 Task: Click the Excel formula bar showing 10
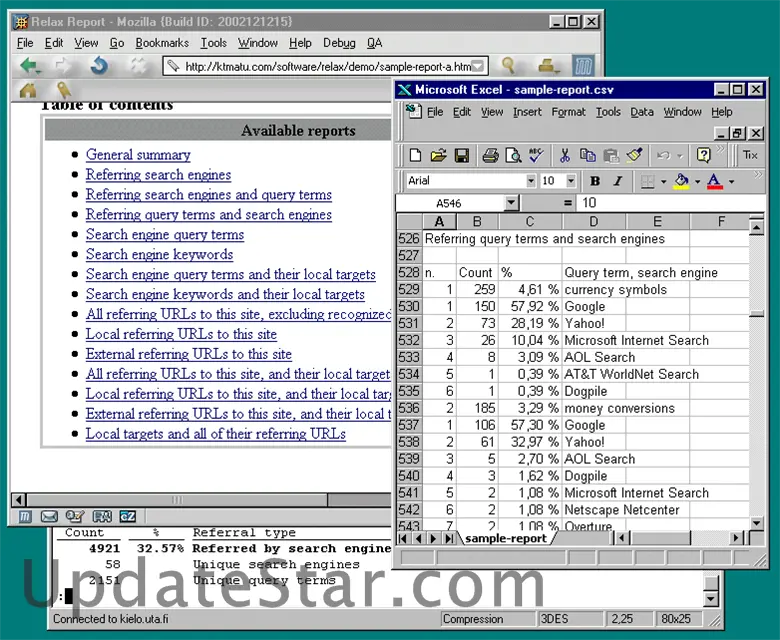(x=671, y=203)
